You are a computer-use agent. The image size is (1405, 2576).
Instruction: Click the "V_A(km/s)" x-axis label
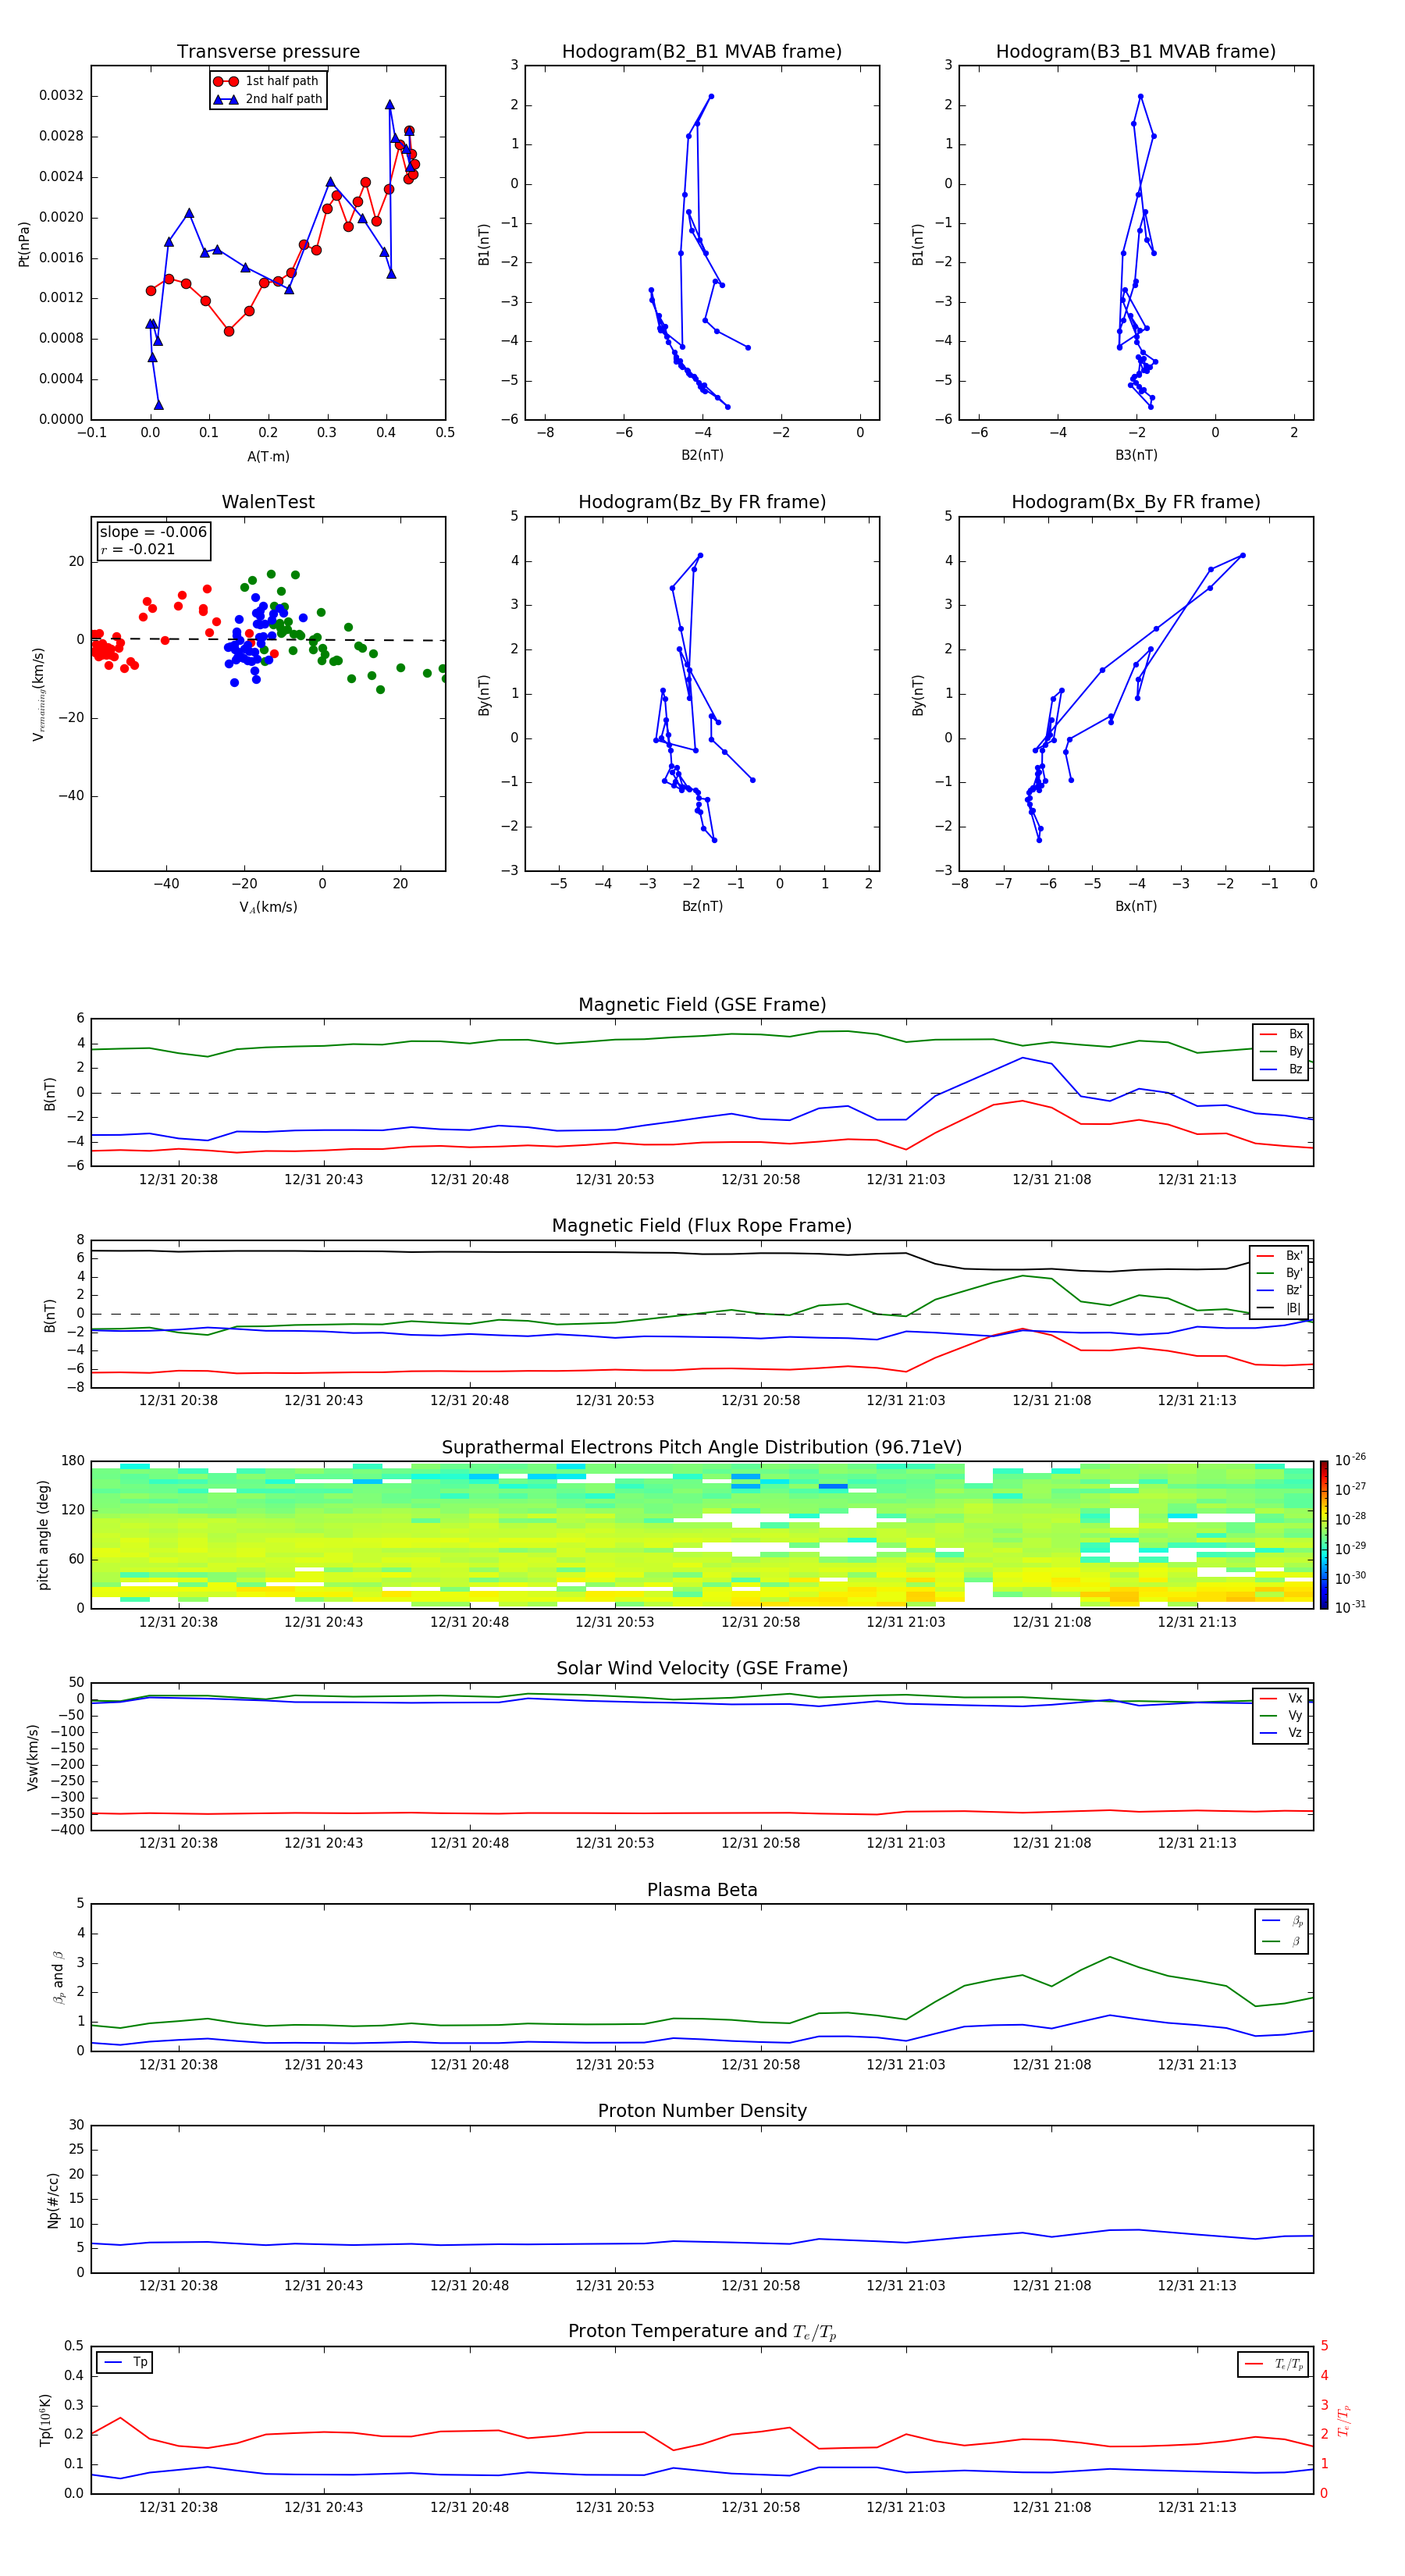point(268,907)
